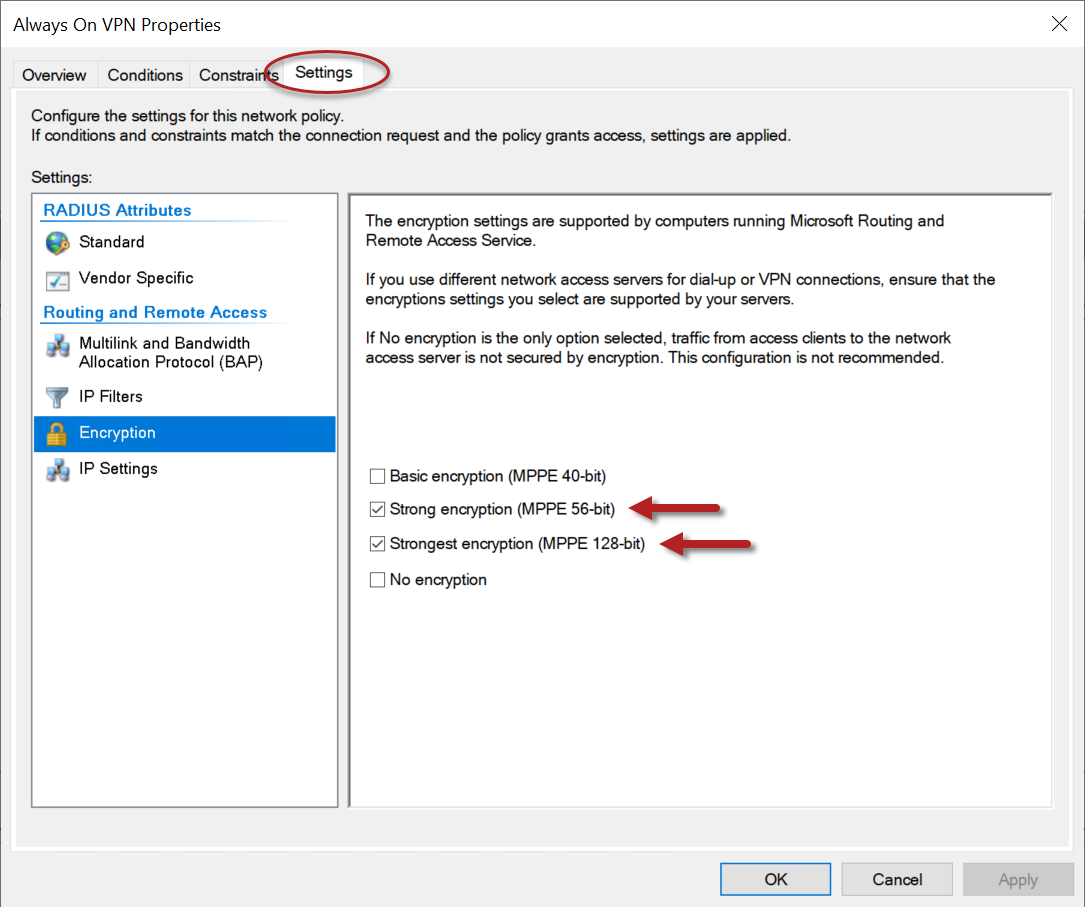The height and width of the screenshot is (907, 1085).
Task: Confirm changes with the OK button
Action: (776, 879)
